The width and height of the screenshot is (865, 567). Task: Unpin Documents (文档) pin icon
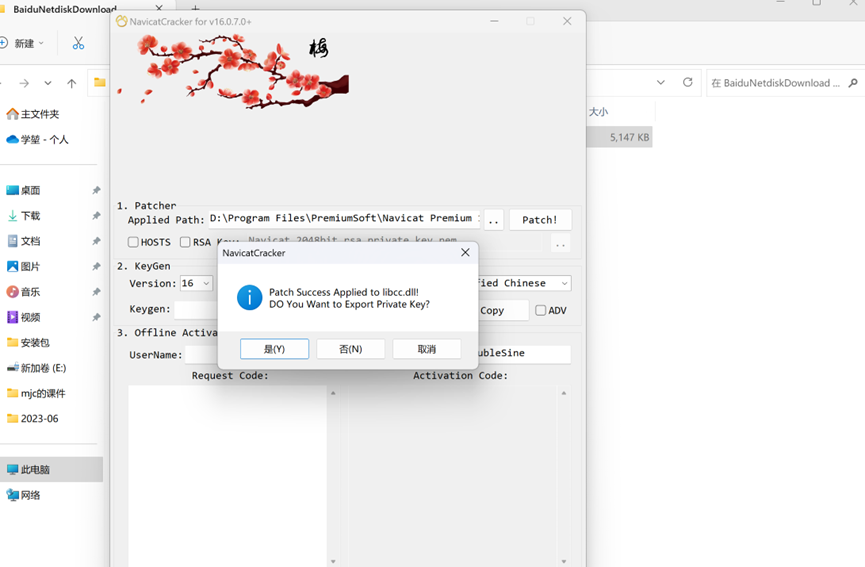coord(96,241)
